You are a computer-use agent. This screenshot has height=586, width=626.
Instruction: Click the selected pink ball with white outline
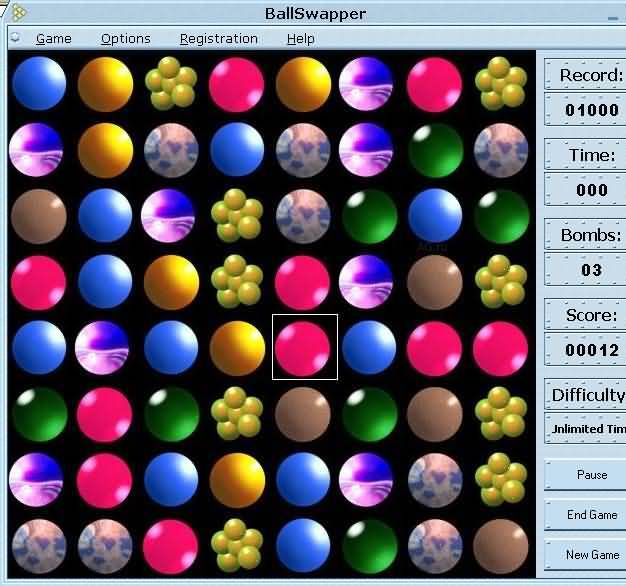pyautogui.click(x=305, y=347)
